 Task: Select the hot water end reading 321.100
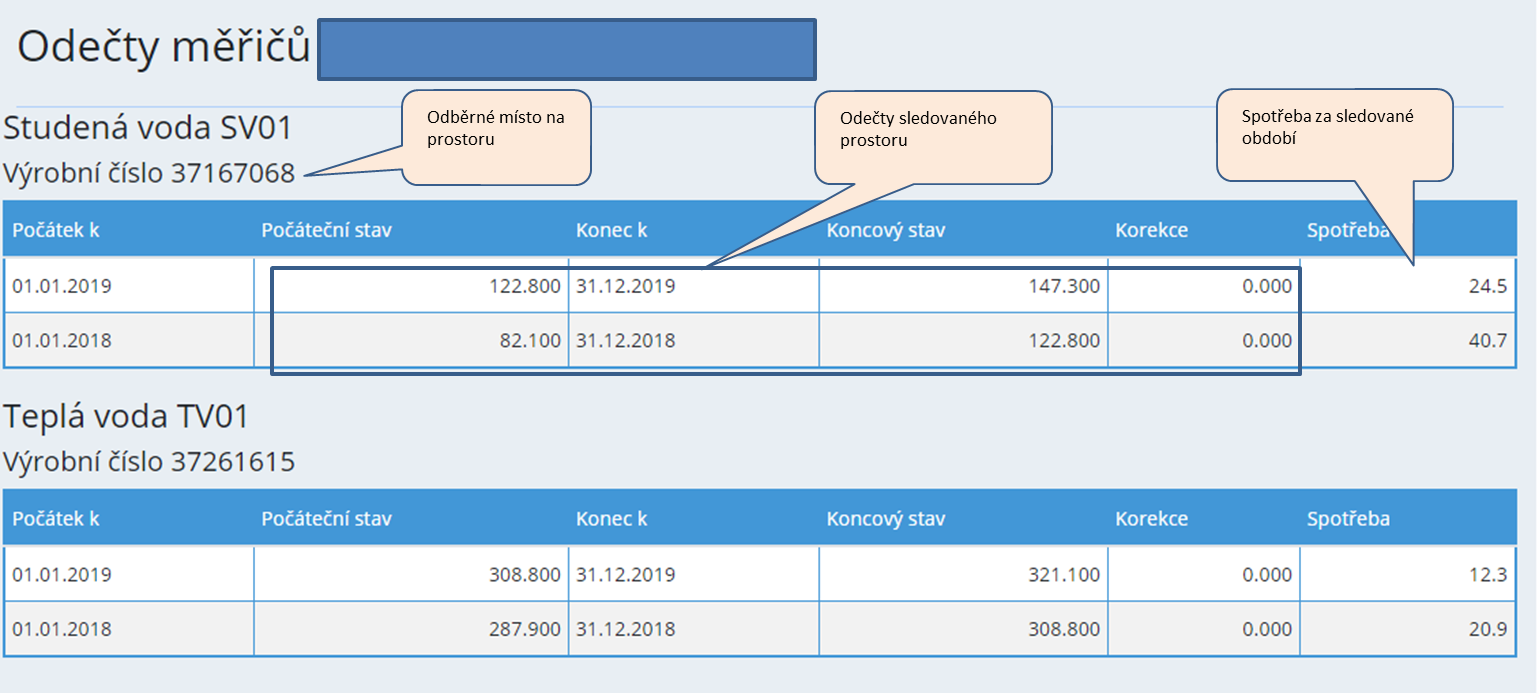[x=1063, y=575]
